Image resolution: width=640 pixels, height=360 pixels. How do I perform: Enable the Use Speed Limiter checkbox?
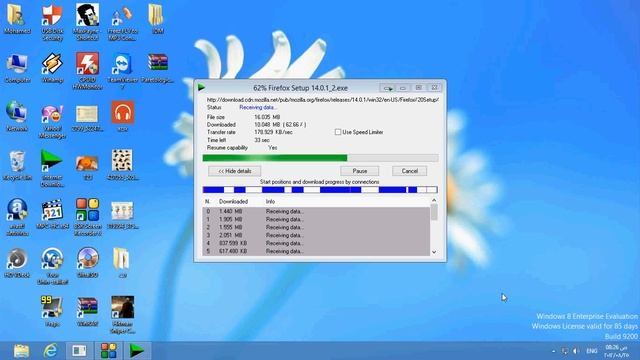338,132
